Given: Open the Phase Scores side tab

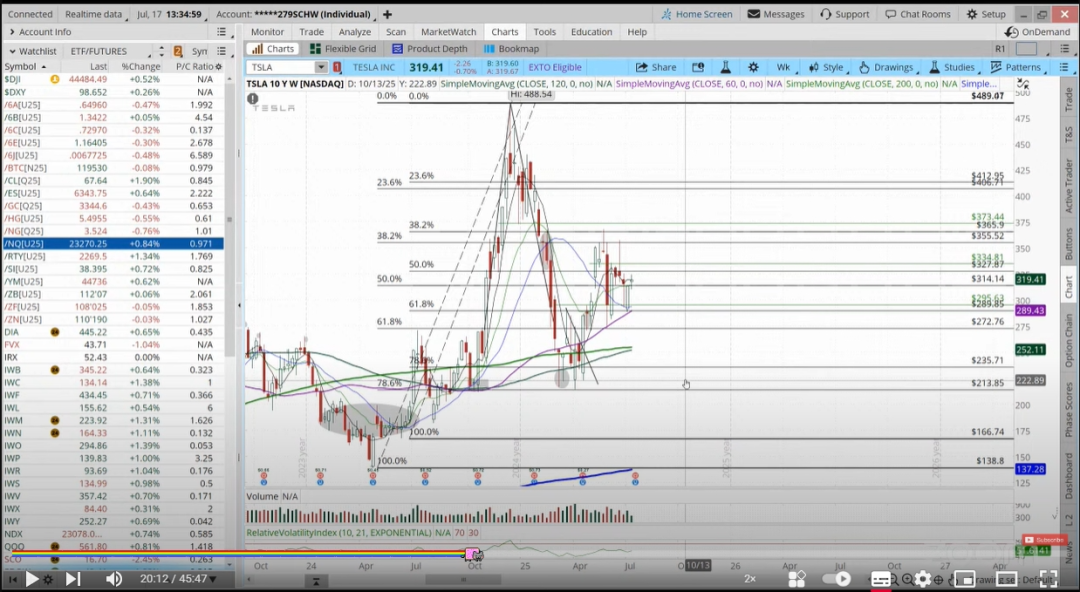Looking at the screenshot, I should coord(1069,410).
